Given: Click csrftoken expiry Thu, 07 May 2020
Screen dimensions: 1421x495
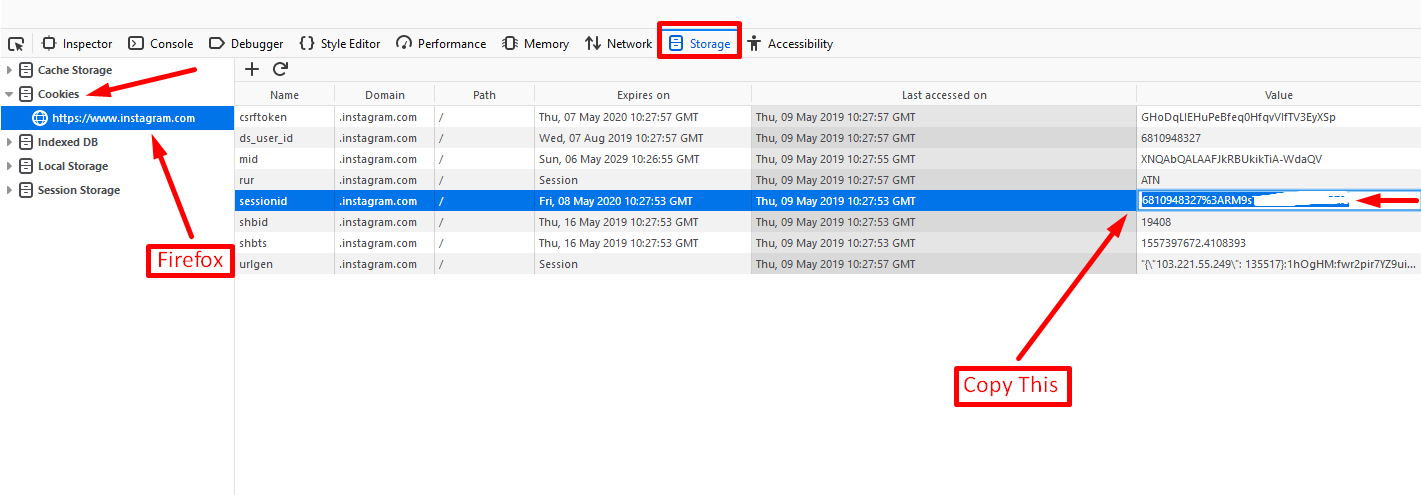Looking at the screenshot, I should pos(618,117).
